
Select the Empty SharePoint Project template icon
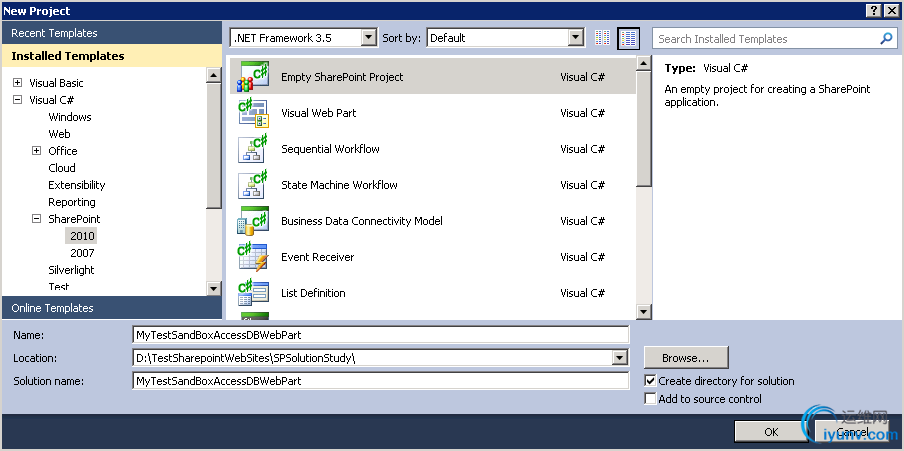tap(254, 77)
